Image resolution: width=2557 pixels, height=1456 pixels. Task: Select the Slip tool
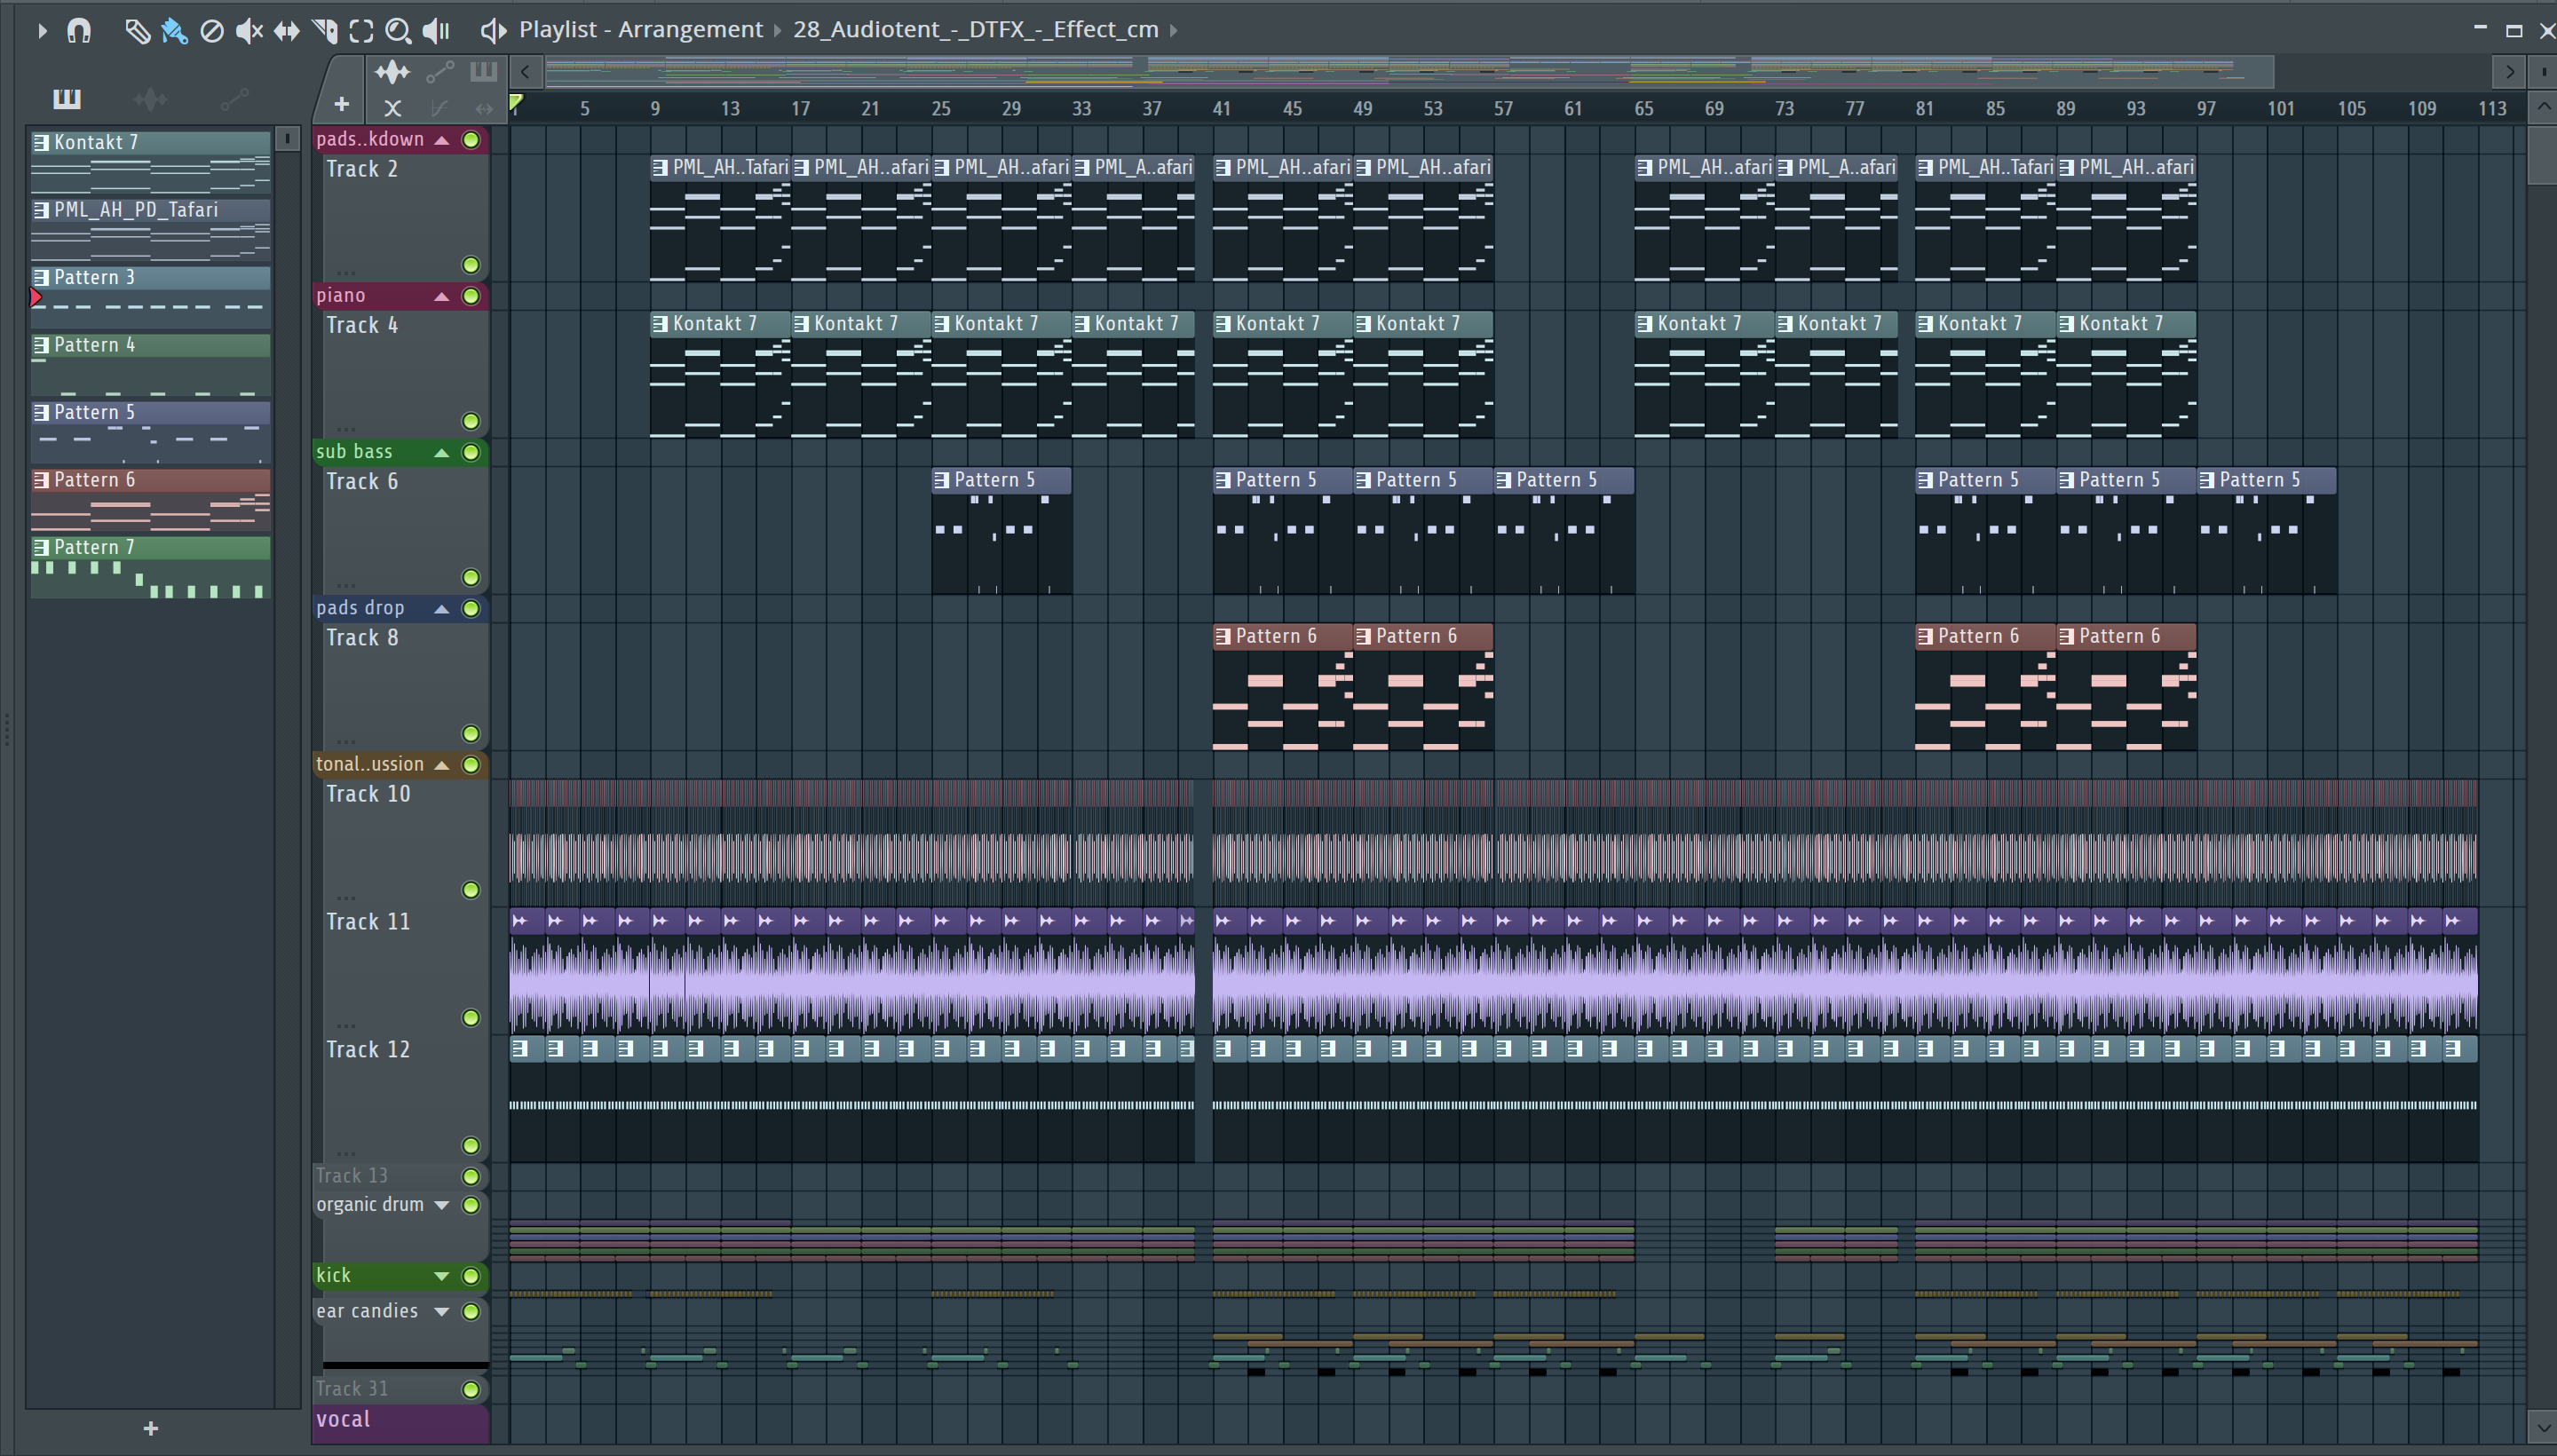coord(286,31)
